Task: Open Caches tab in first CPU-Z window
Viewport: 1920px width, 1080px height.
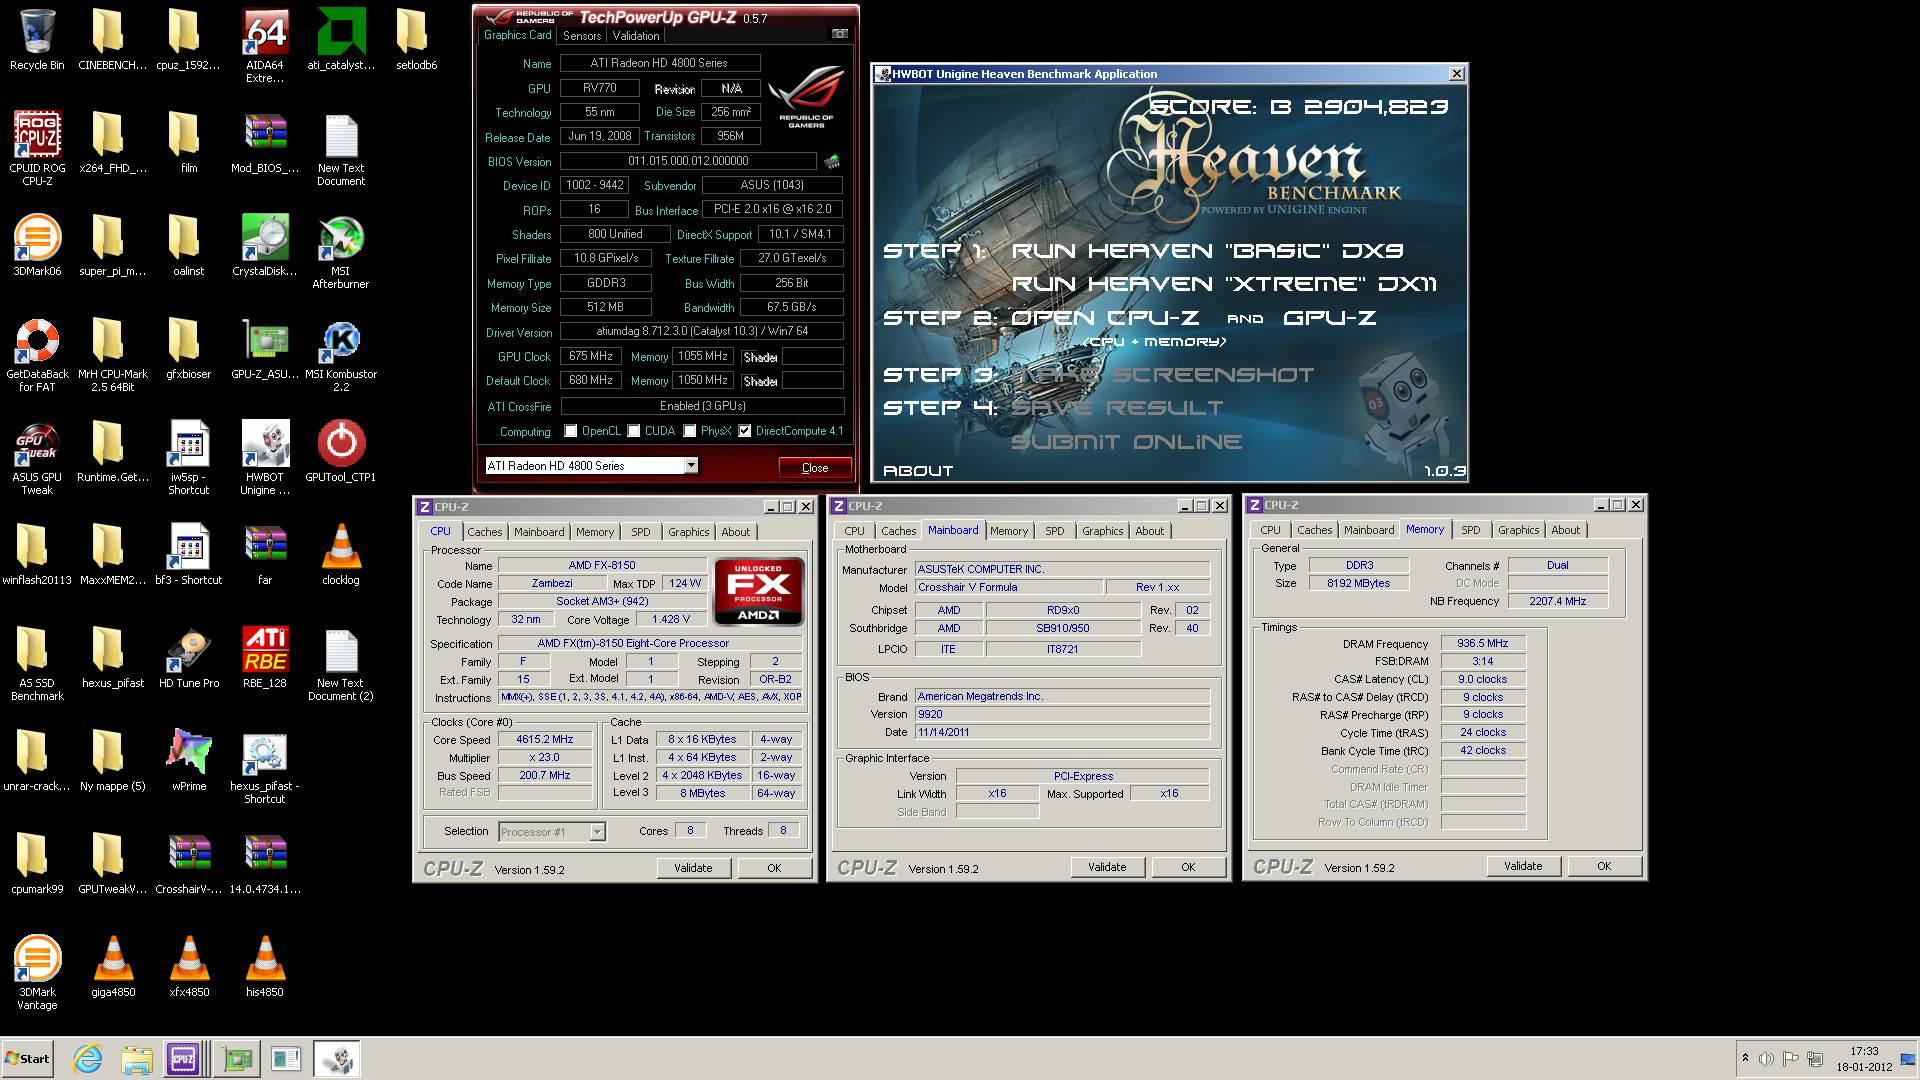Action: pyautogui.click(x=485, y=532)
